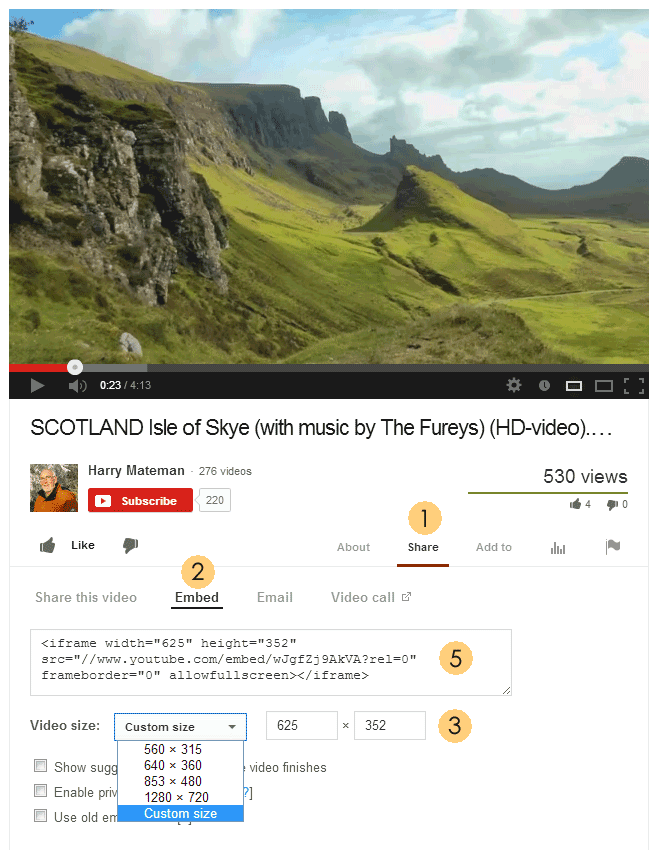This screenshot has height=850, width=658.
Task: Open the About tab
Action: click(353, 547)
